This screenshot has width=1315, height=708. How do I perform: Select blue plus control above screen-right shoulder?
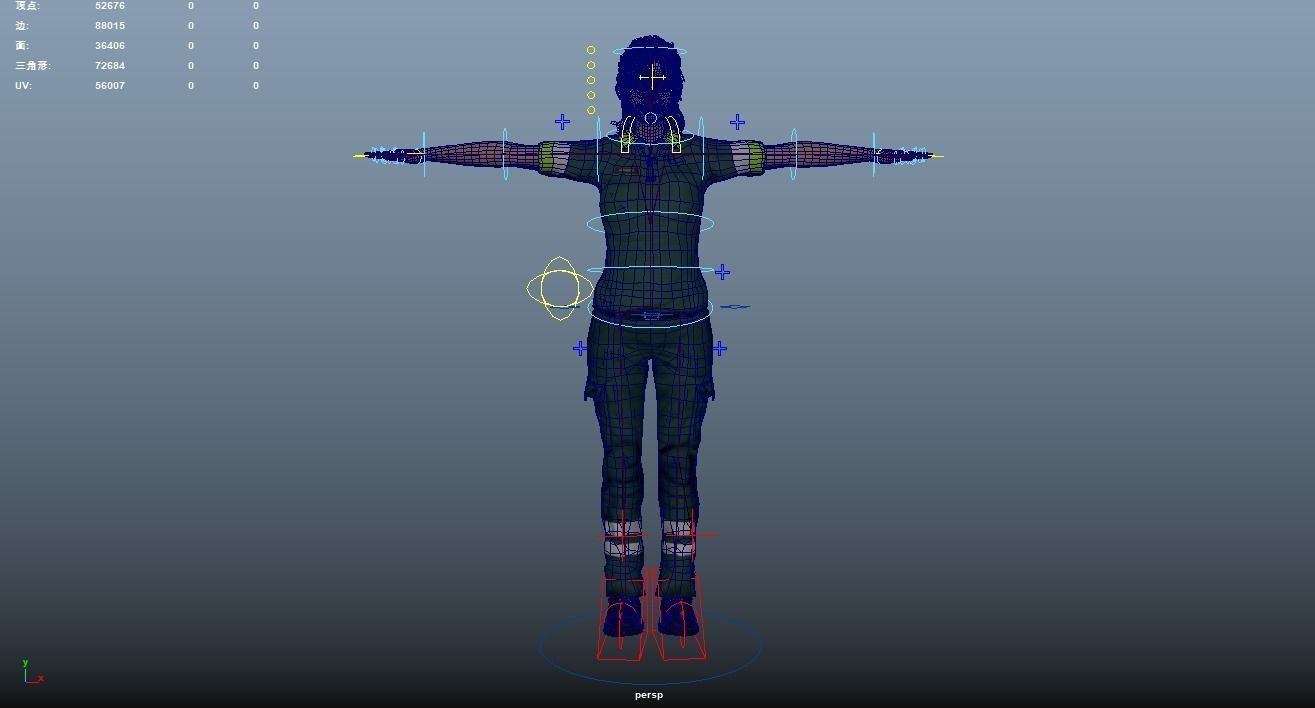tap(737, 122)
